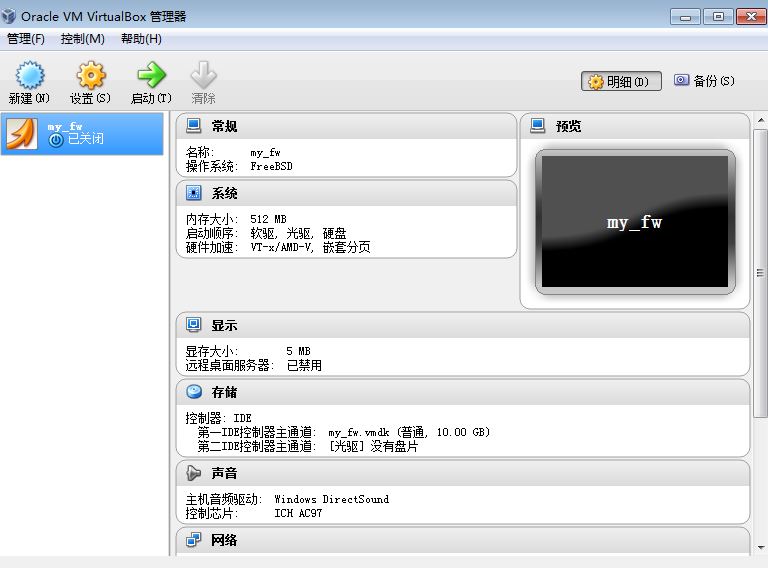Viewport: 768px width, 568px height.
Task: Click the FreeBSD operating system value
Action: click(271, 166)
